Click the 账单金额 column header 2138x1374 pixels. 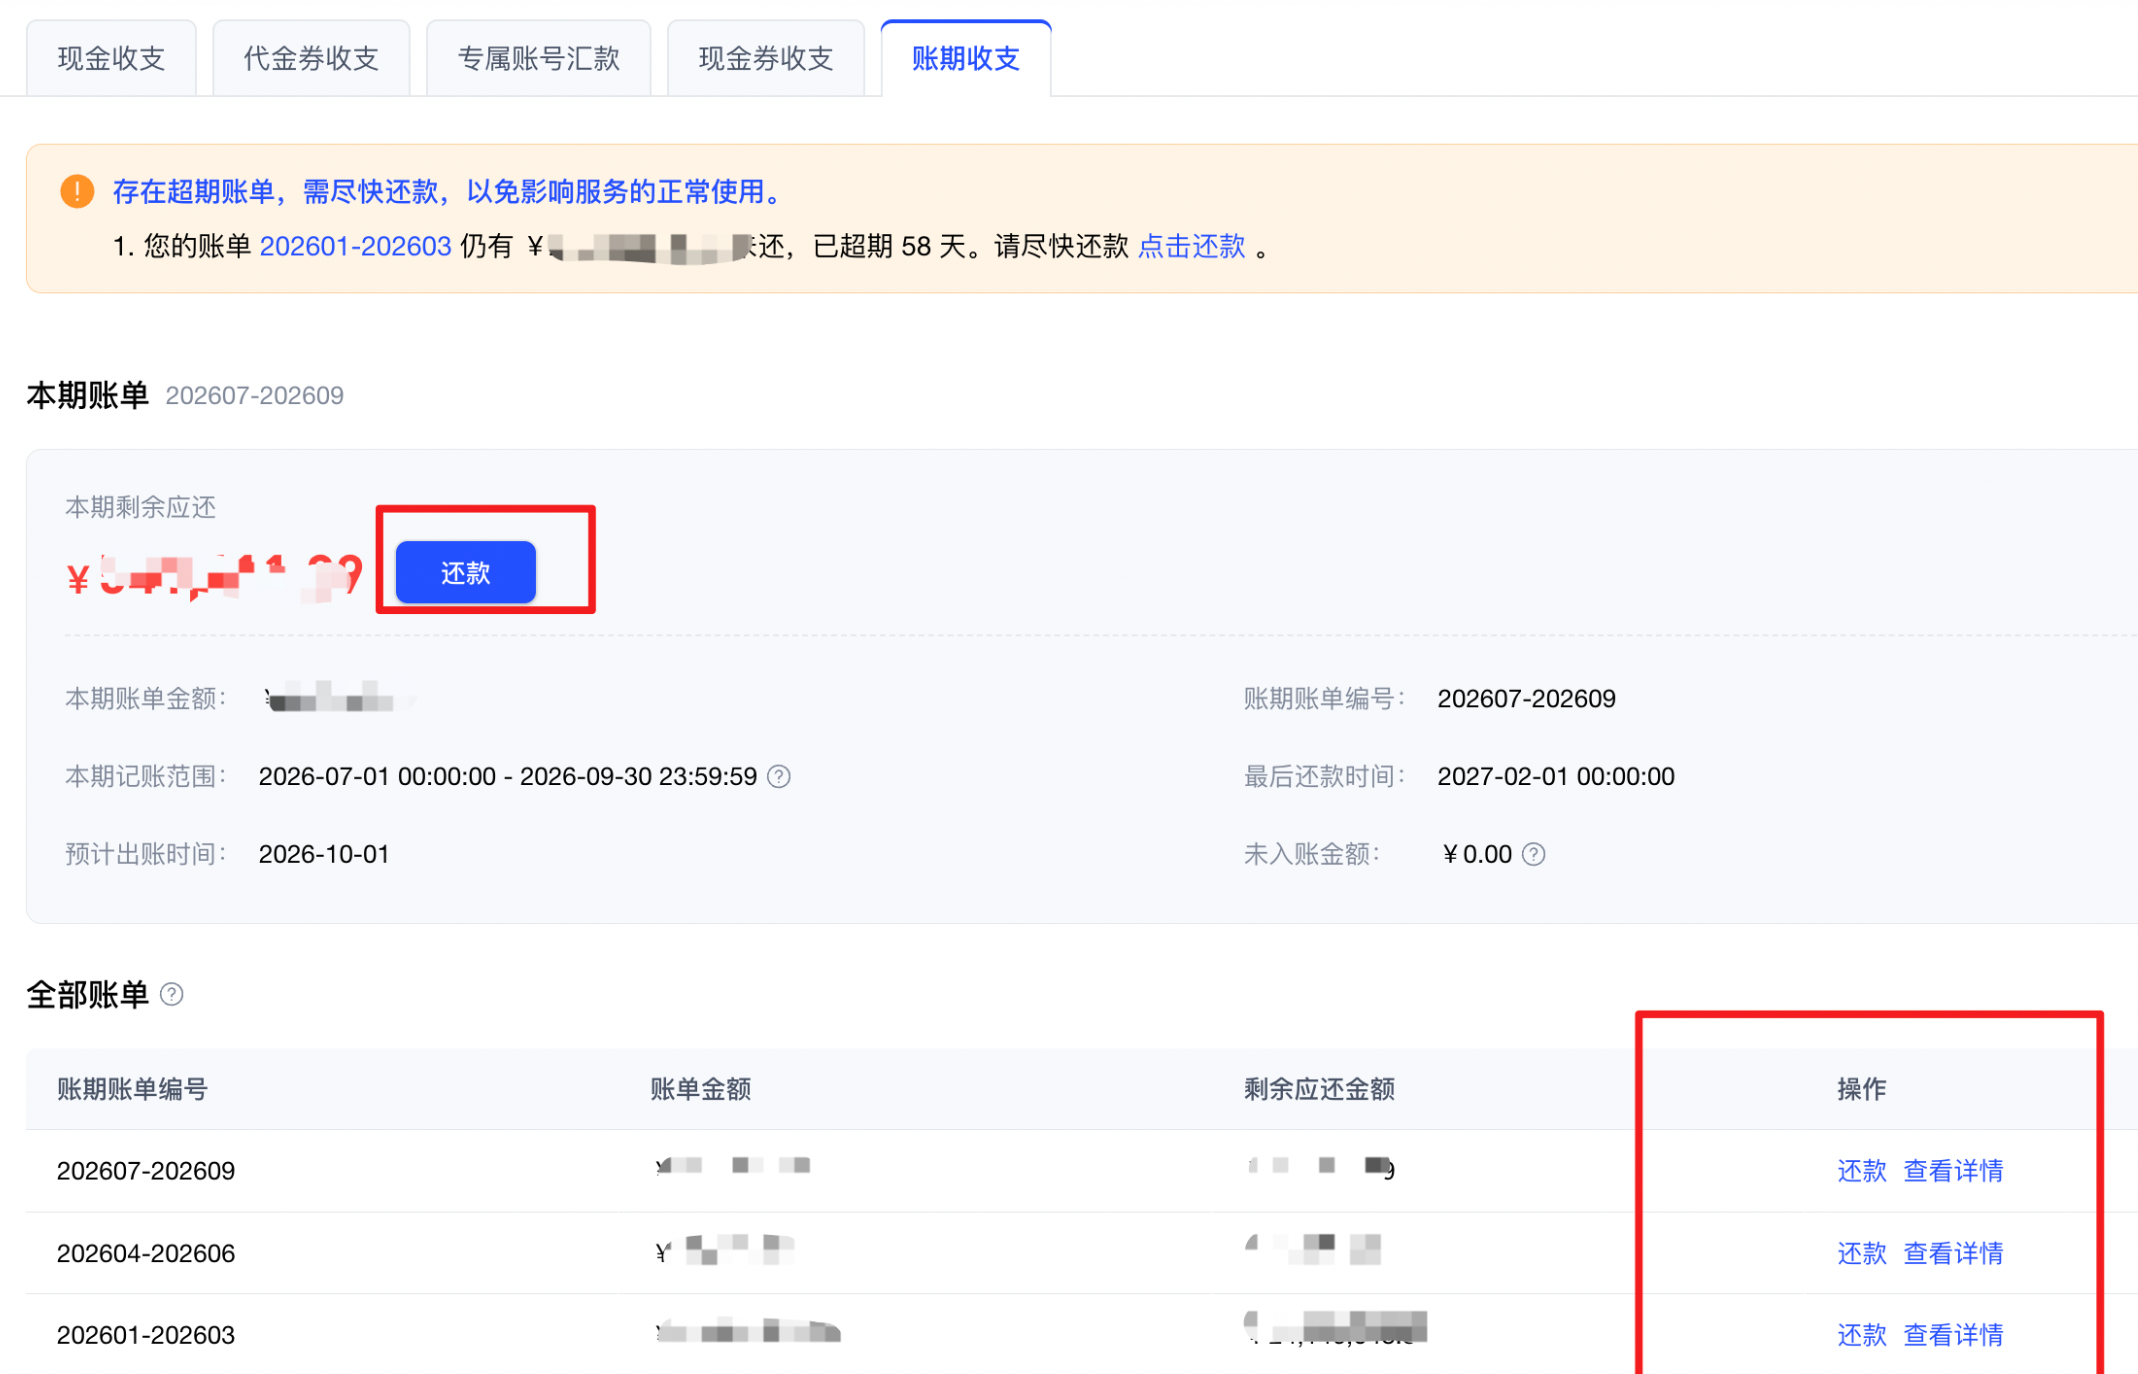(700, 1089)
